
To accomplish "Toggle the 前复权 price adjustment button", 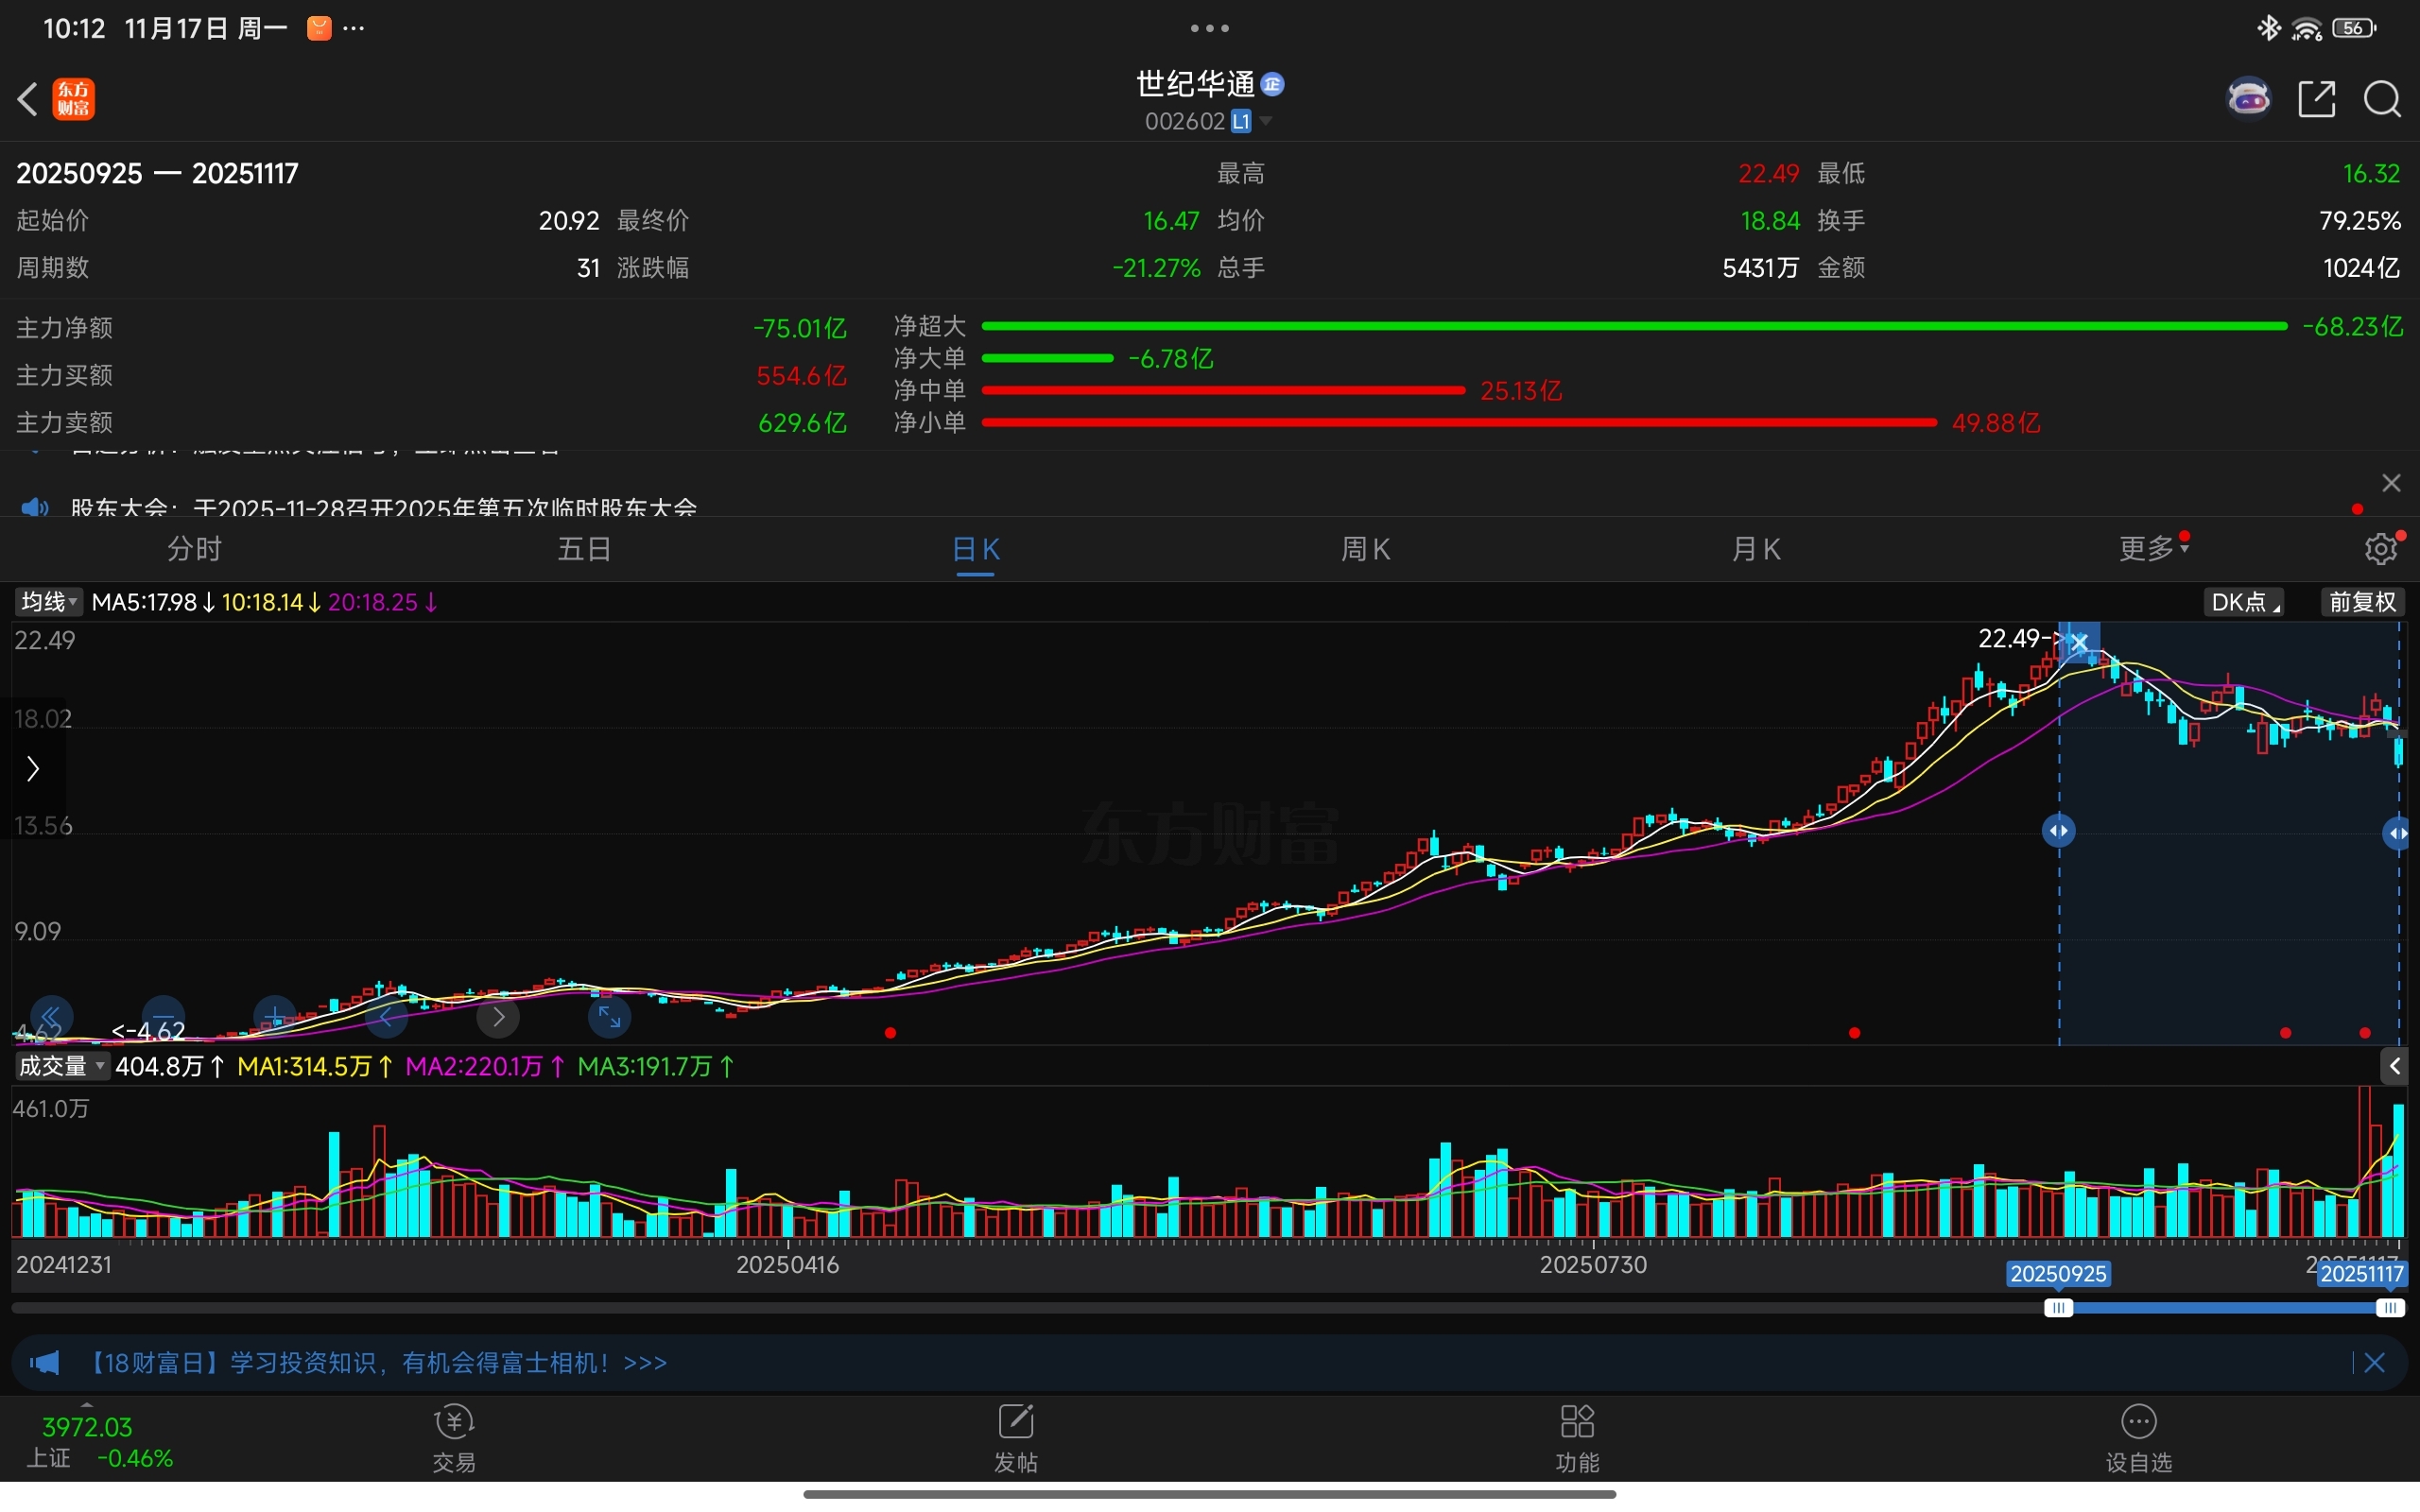I will click(2362, 602).
